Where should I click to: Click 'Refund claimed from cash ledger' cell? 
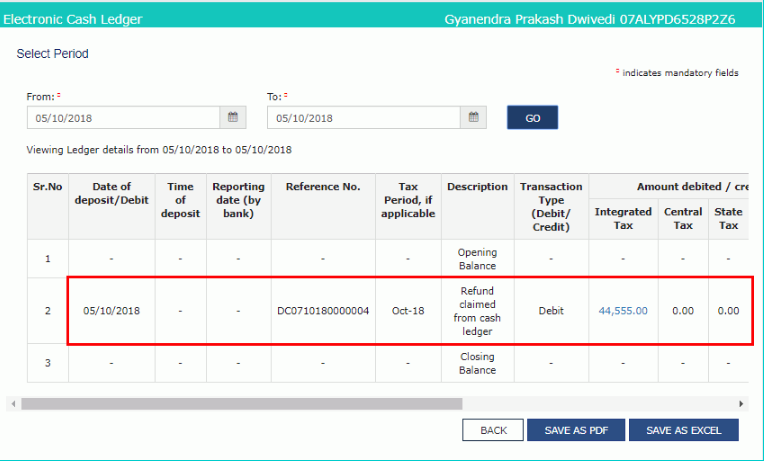(477, 311)
